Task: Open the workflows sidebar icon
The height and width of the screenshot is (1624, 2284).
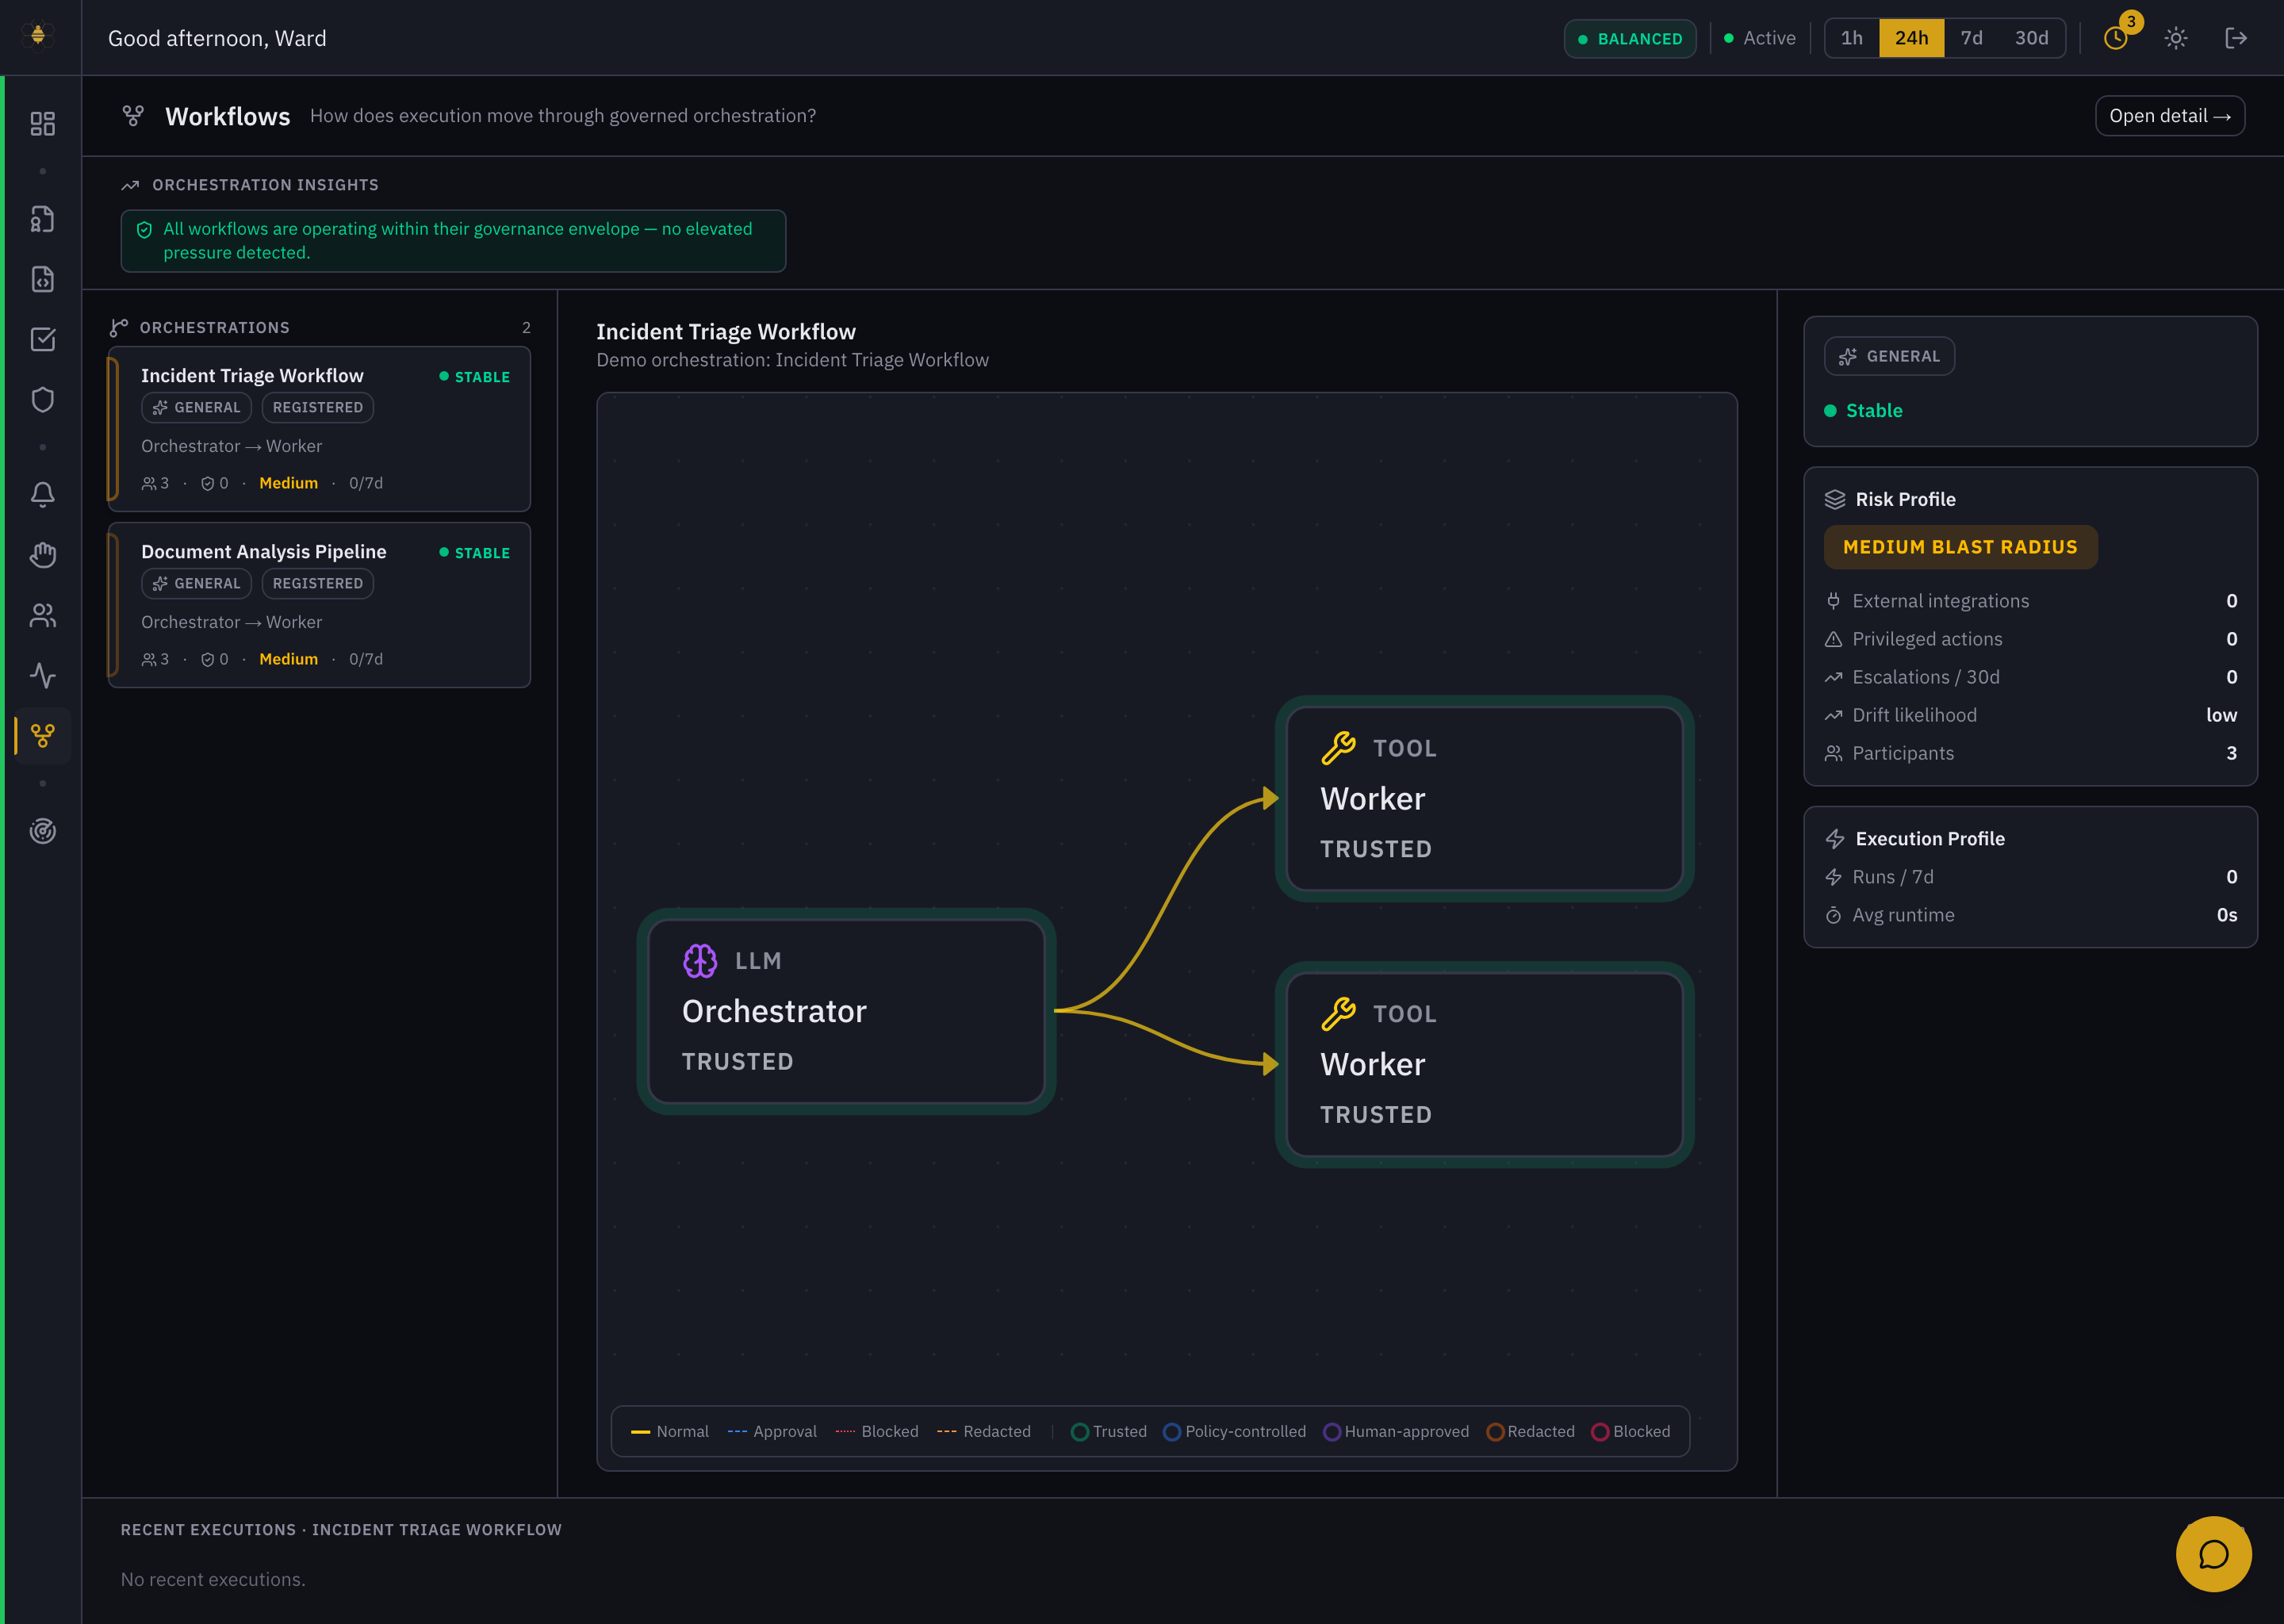Action: coord(42,735)
